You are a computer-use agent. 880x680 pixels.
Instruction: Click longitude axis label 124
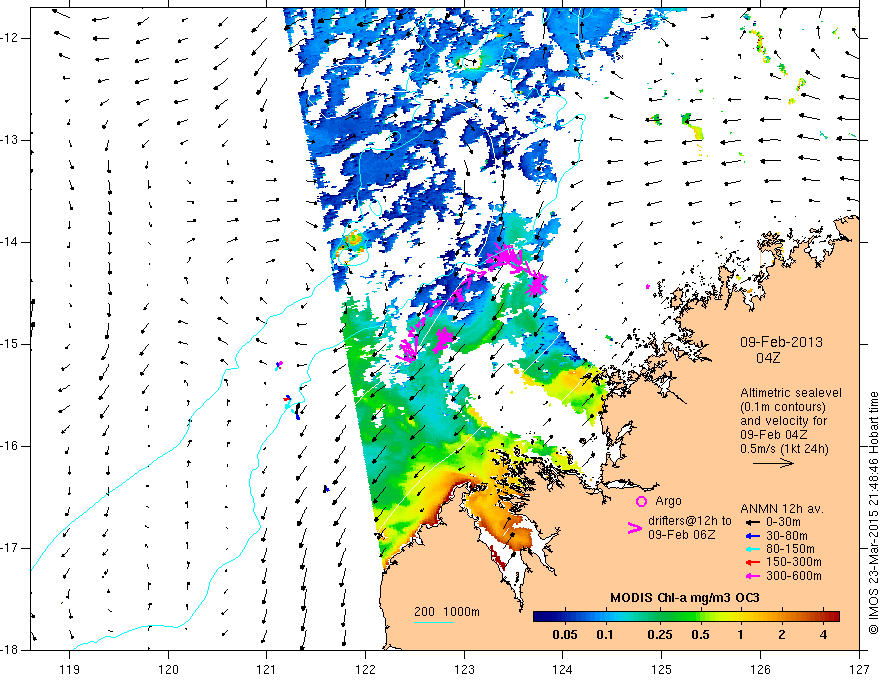tap(563, 669)
